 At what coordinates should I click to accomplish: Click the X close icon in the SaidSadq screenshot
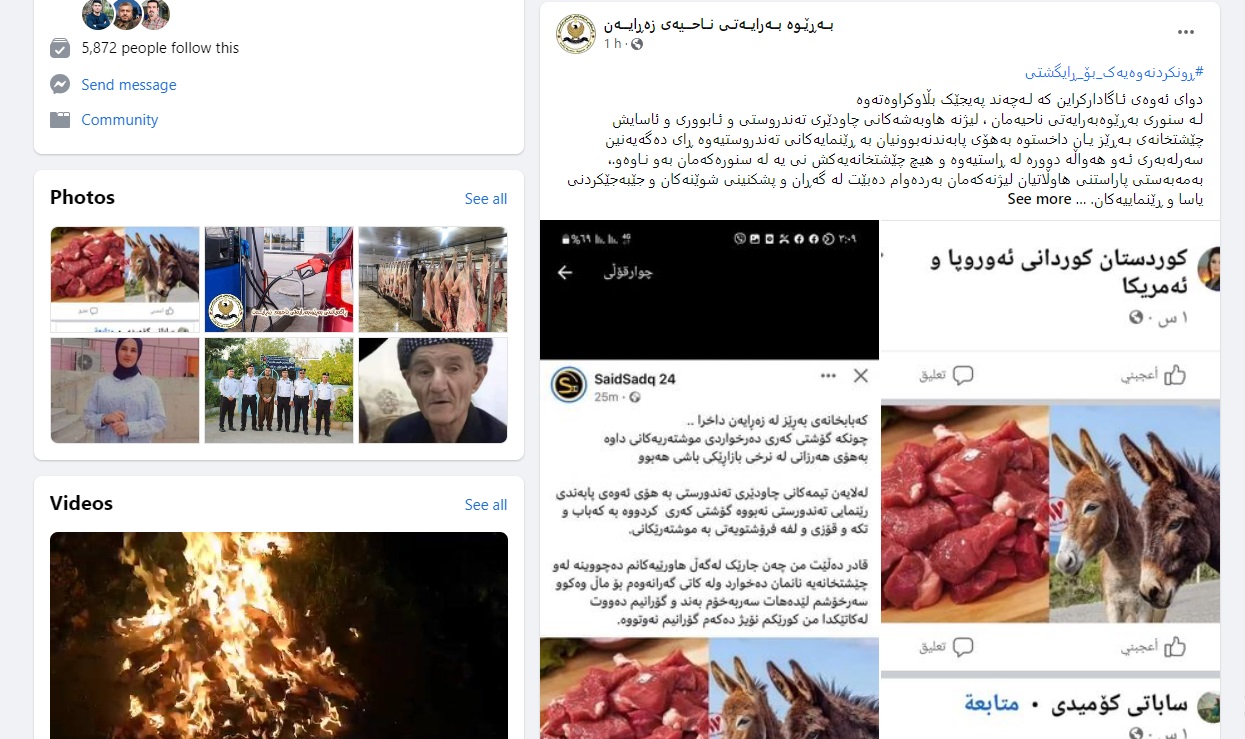pos(860,376)
